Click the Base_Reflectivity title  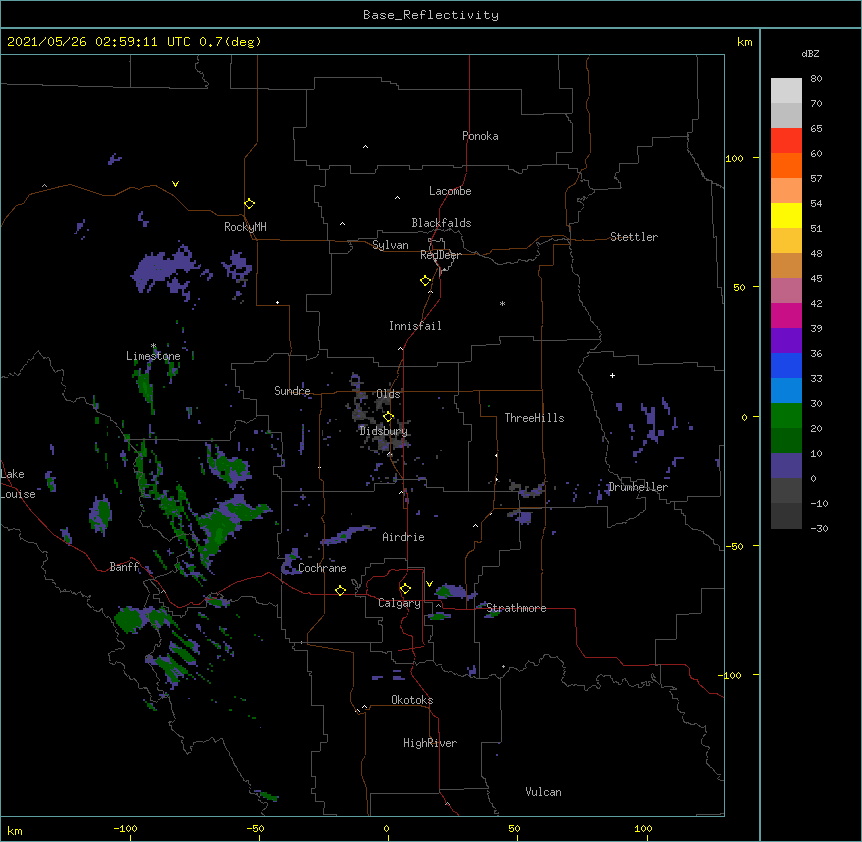[x=431, y=15]
